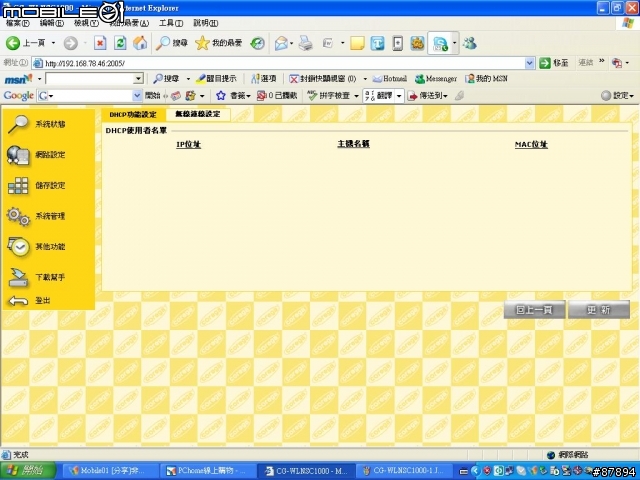Open the Back button history dropdown arrow
This screenshot has width=640, height=480.
point(53,43)
